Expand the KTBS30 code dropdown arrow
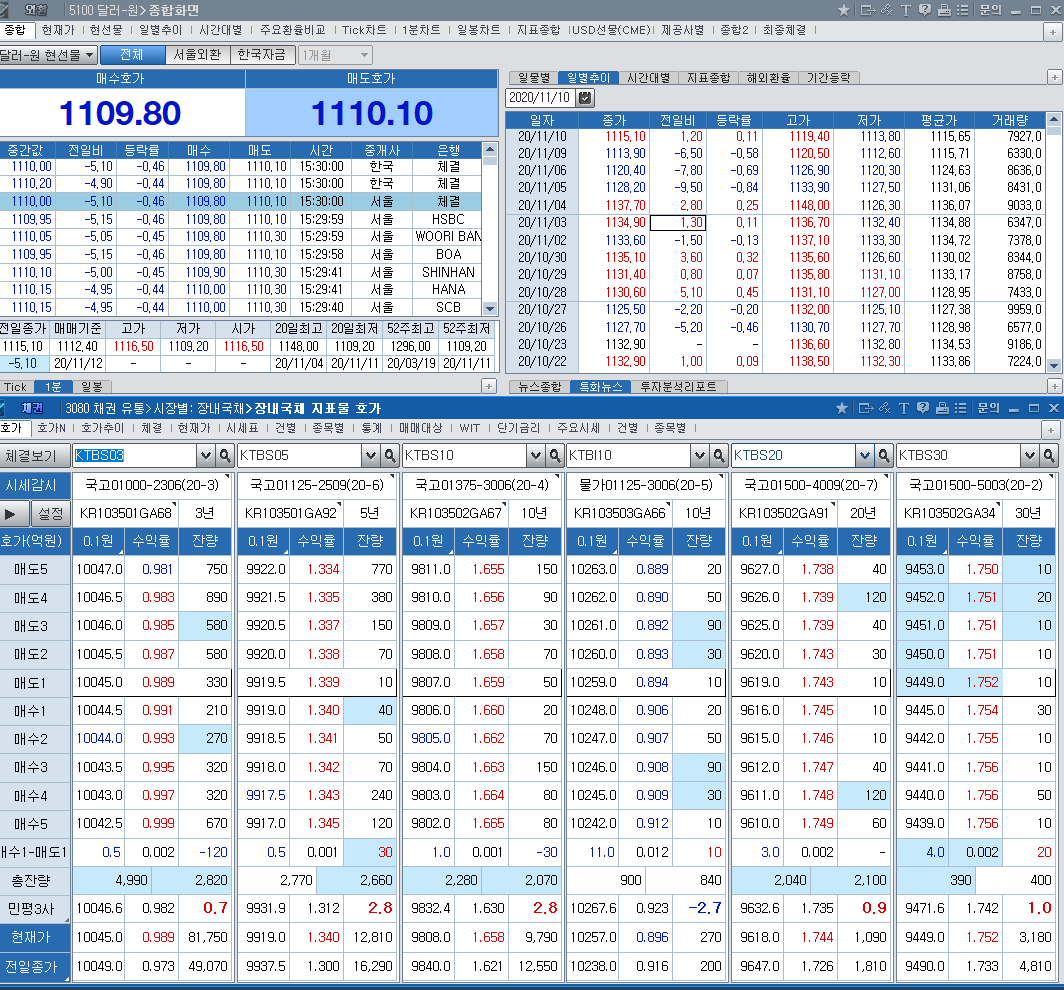The height and width of the screenshot is (990, 1064). pos(1030,456)
